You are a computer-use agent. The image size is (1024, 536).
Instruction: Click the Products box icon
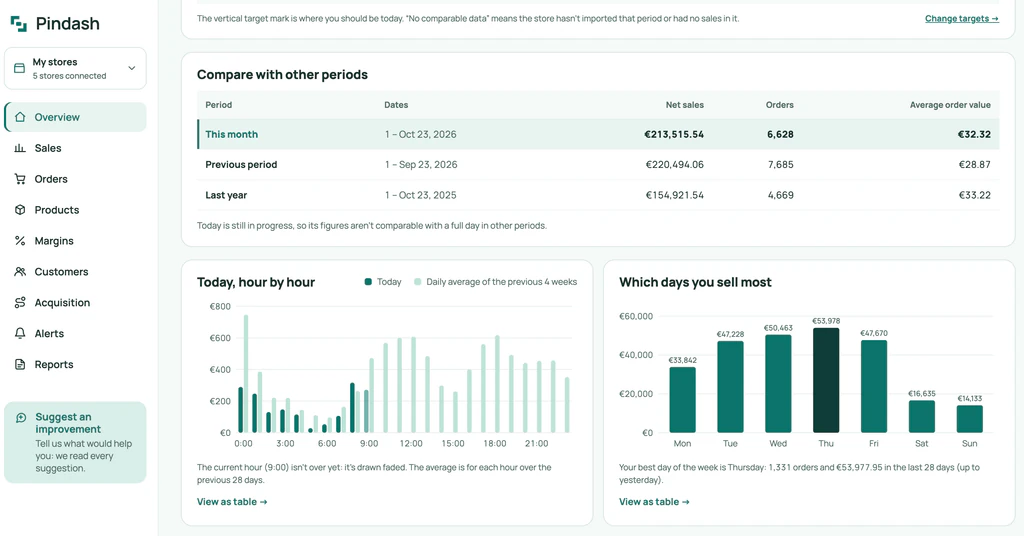[x=20, y=210]
